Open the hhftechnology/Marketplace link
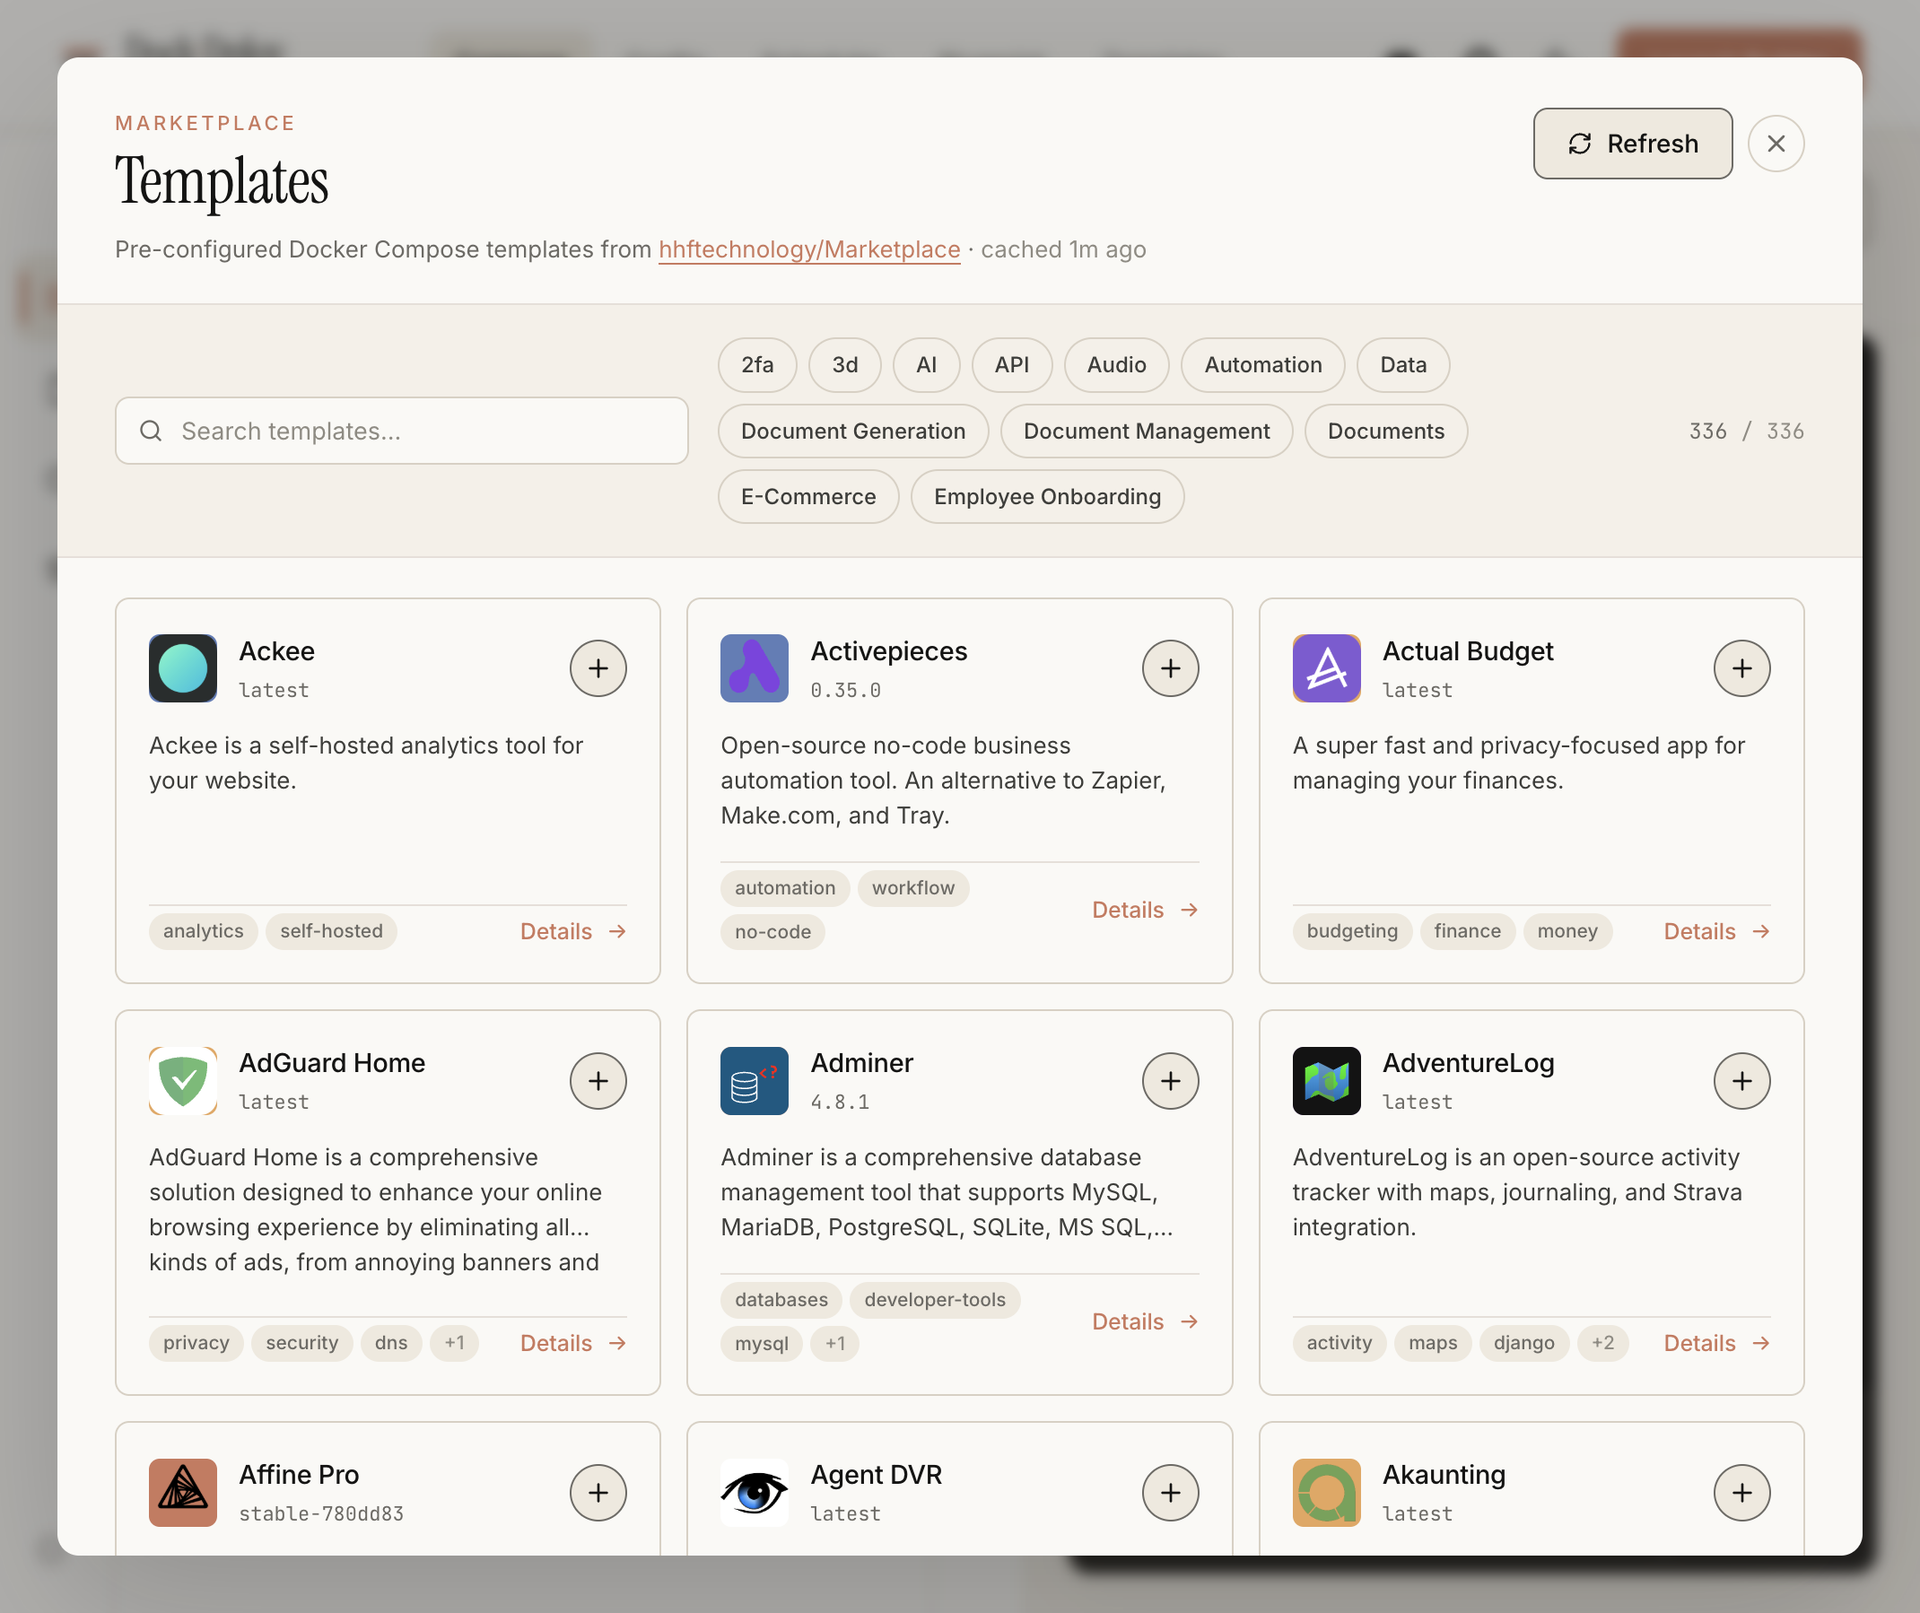This screenshot has width=1920, height=1613. (809, 249)
